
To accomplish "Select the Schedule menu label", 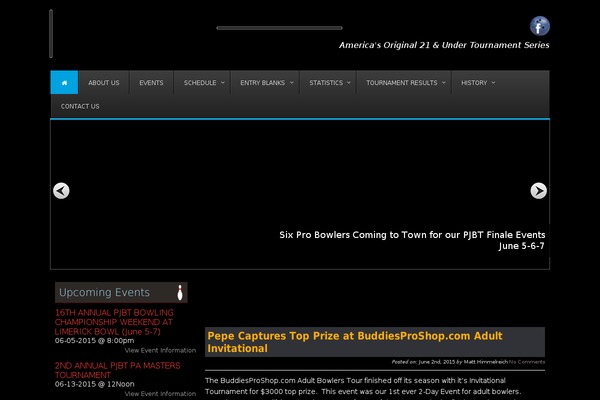I will tap(200, 83).
